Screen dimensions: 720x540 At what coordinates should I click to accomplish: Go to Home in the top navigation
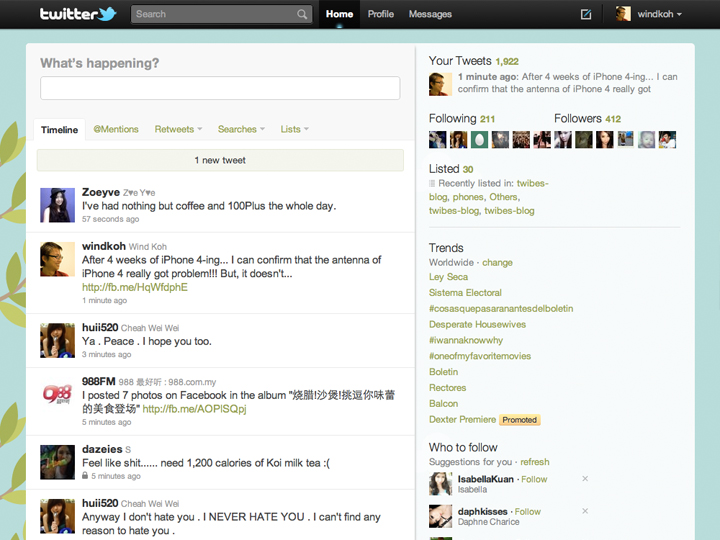(339, 14)
